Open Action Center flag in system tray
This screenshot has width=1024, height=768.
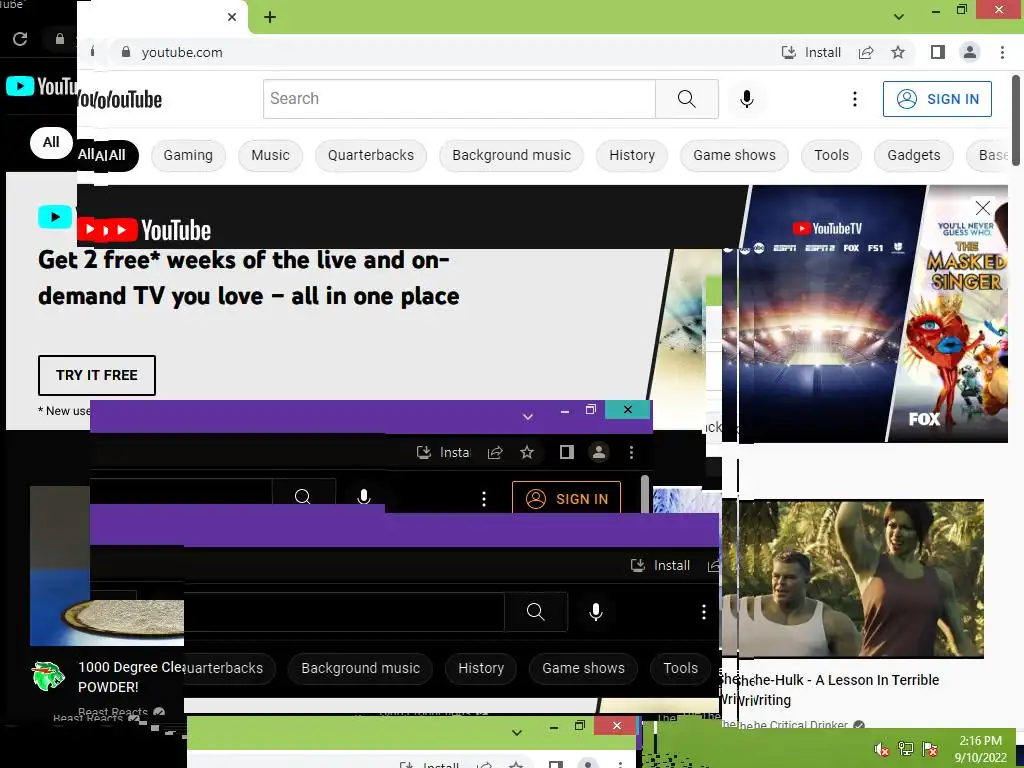pos(929,748)
